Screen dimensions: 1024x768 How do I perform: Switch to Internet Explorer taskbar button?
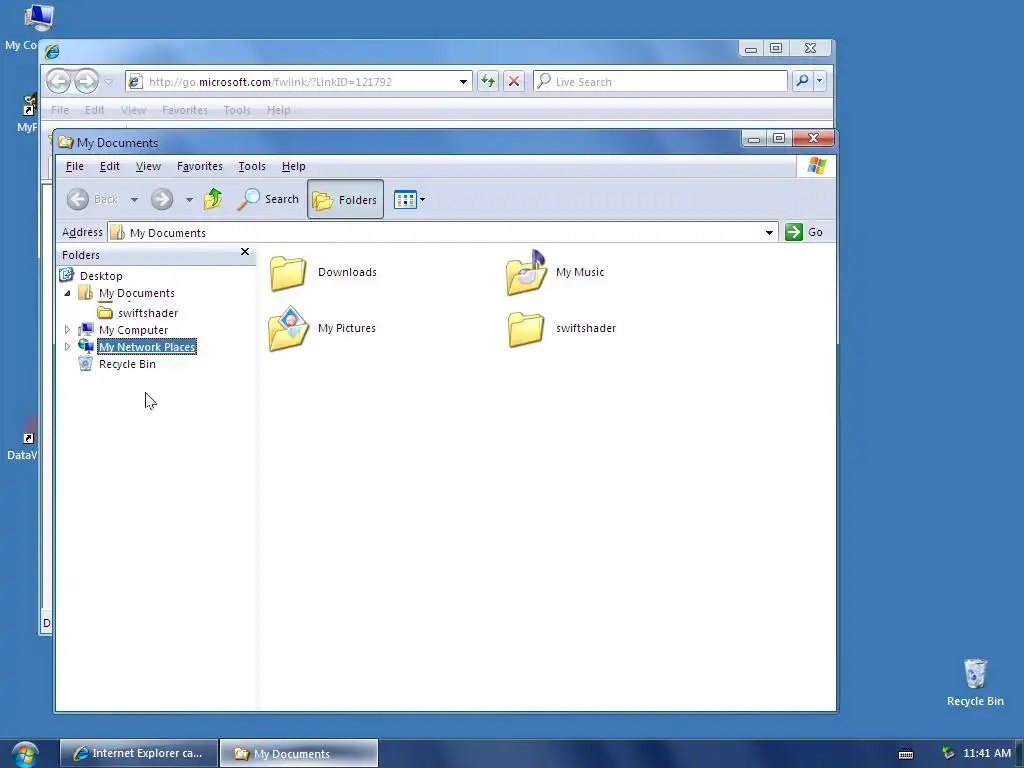139,753
